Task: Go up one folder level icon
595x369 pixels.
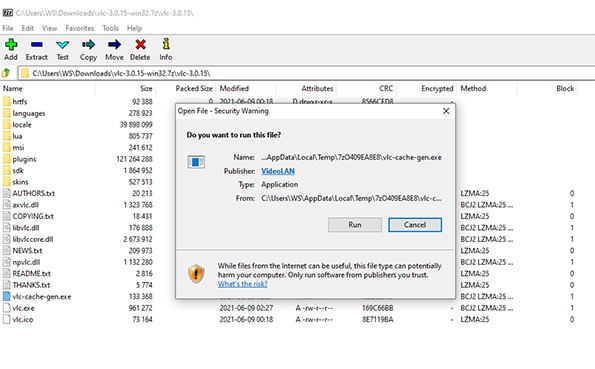Action: (6, 73)
